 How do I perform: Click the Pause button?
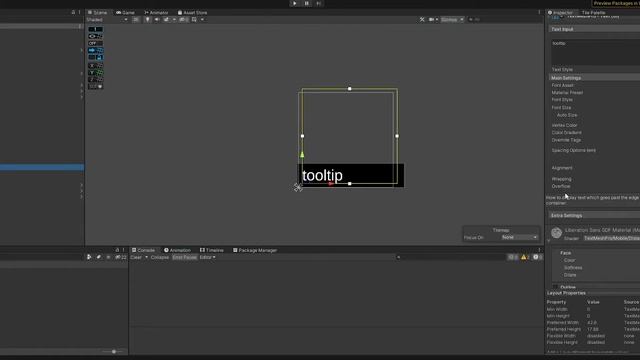[307, 3]
